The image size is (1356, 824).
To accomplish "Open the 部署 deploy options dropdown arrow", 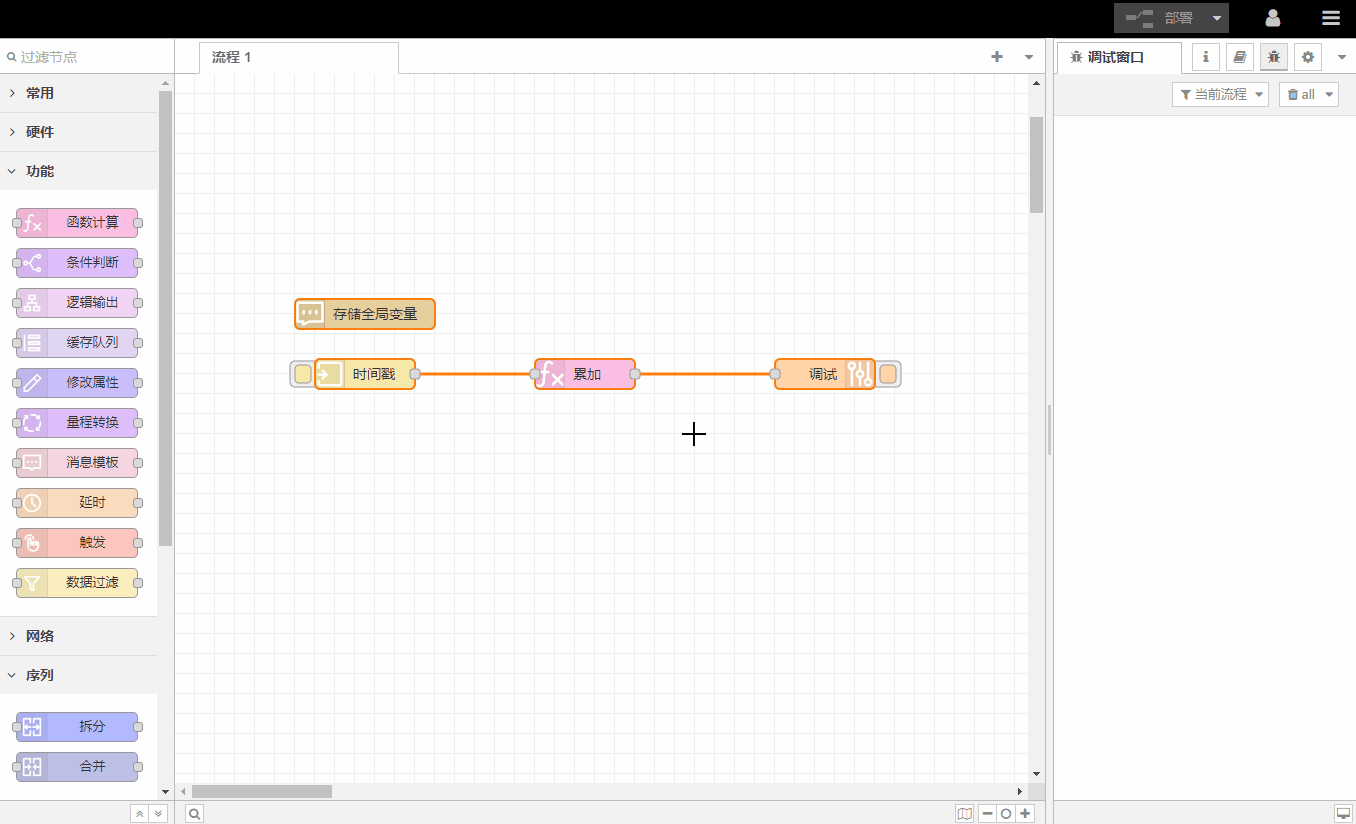I will tap(1217, 18).
